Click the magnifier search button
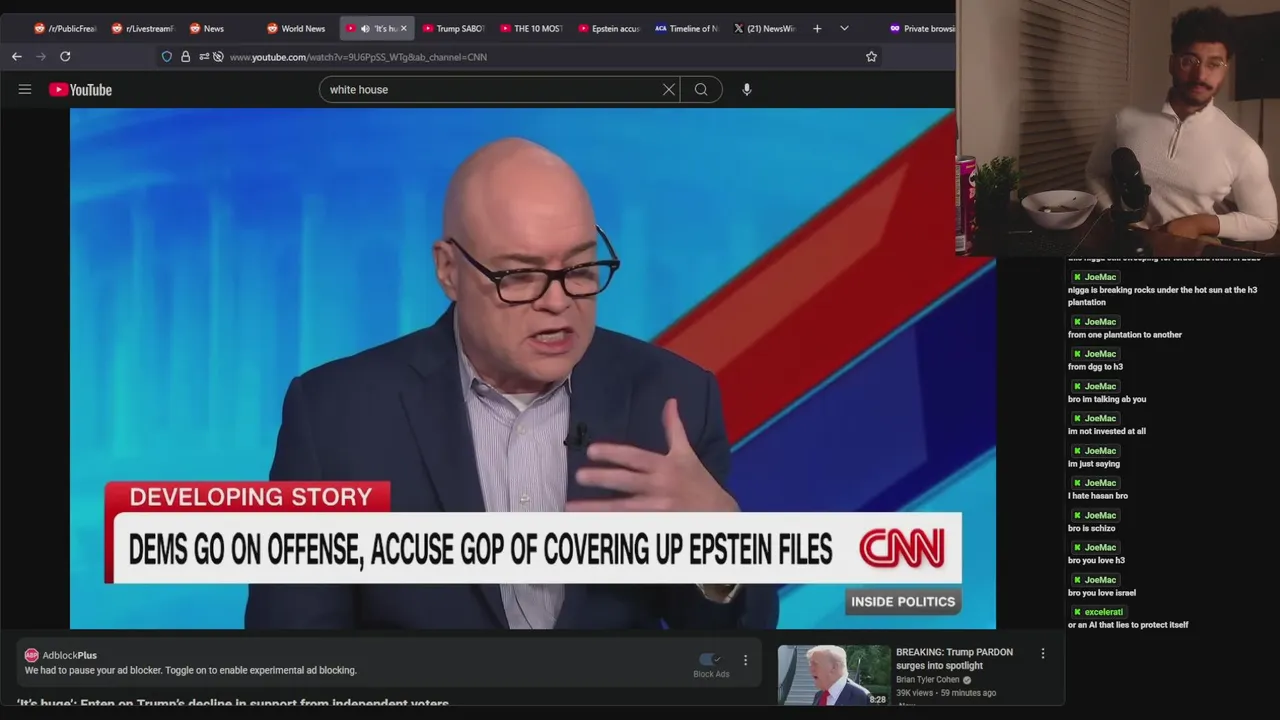1280x720 pixels. pyautogui.click(x=701, y=90)
